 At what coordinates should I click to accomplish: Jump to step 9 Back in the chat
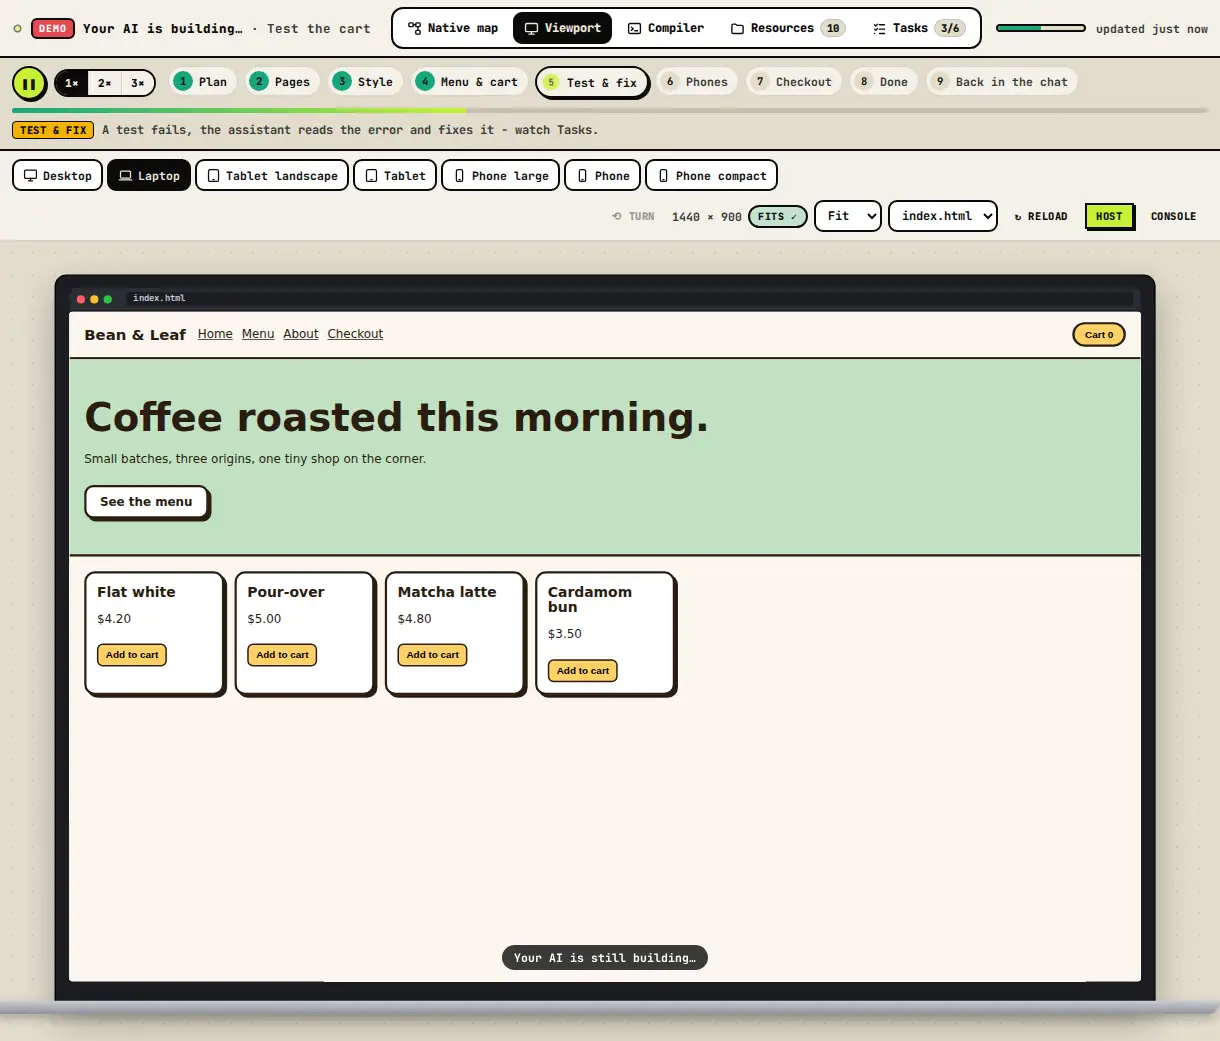1002,82
